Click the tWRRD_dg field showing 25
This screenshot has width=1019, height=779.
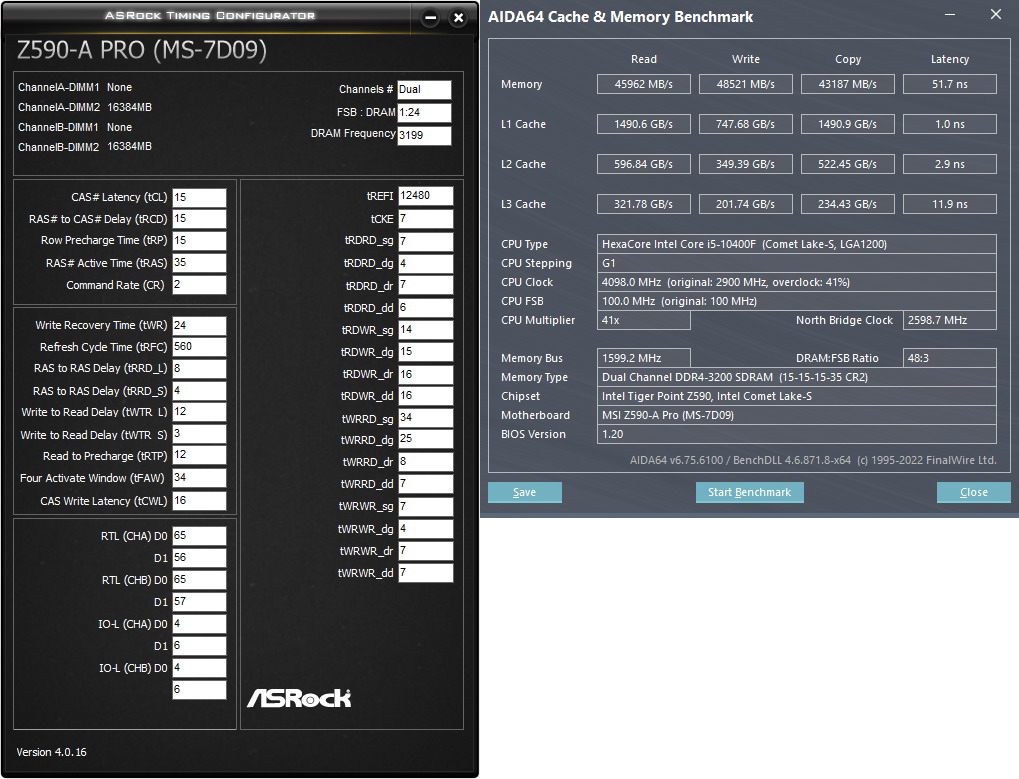[x=426, y=439]
